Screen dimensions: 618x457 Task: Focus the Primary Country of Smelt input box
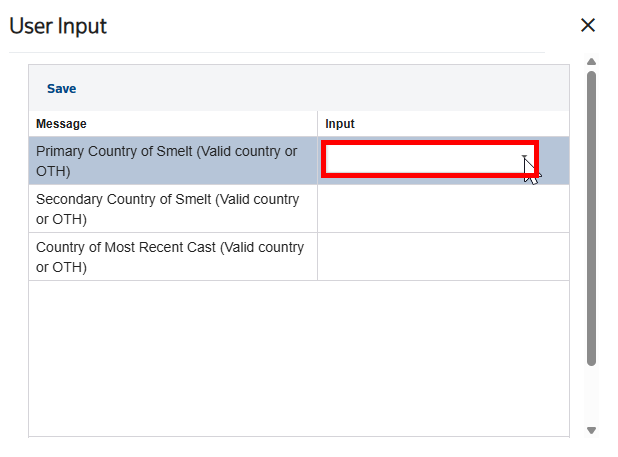(430, 159)
